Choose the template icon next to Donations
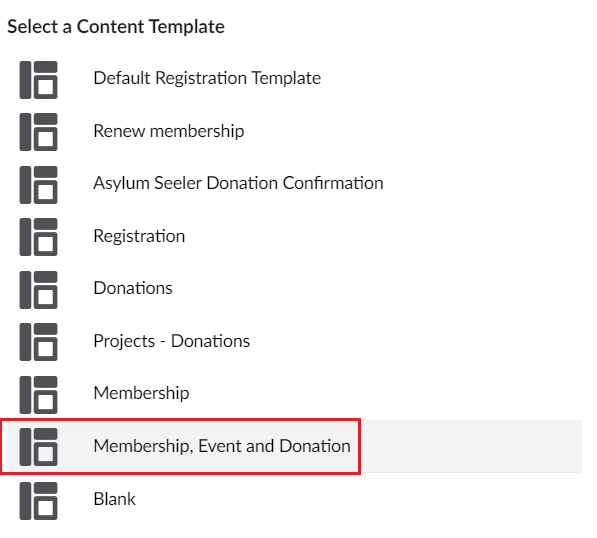 coord(38,290)
